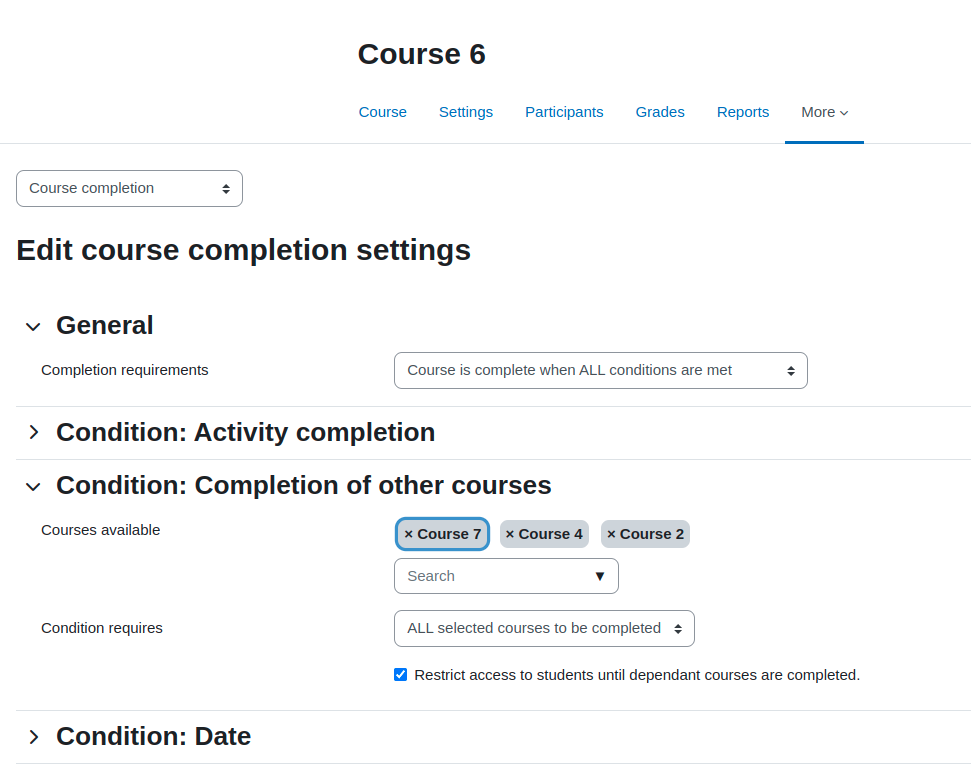Screen dimensions: 971x776
Task: Open Completion requirements dropdown
Action: [601, 370]
